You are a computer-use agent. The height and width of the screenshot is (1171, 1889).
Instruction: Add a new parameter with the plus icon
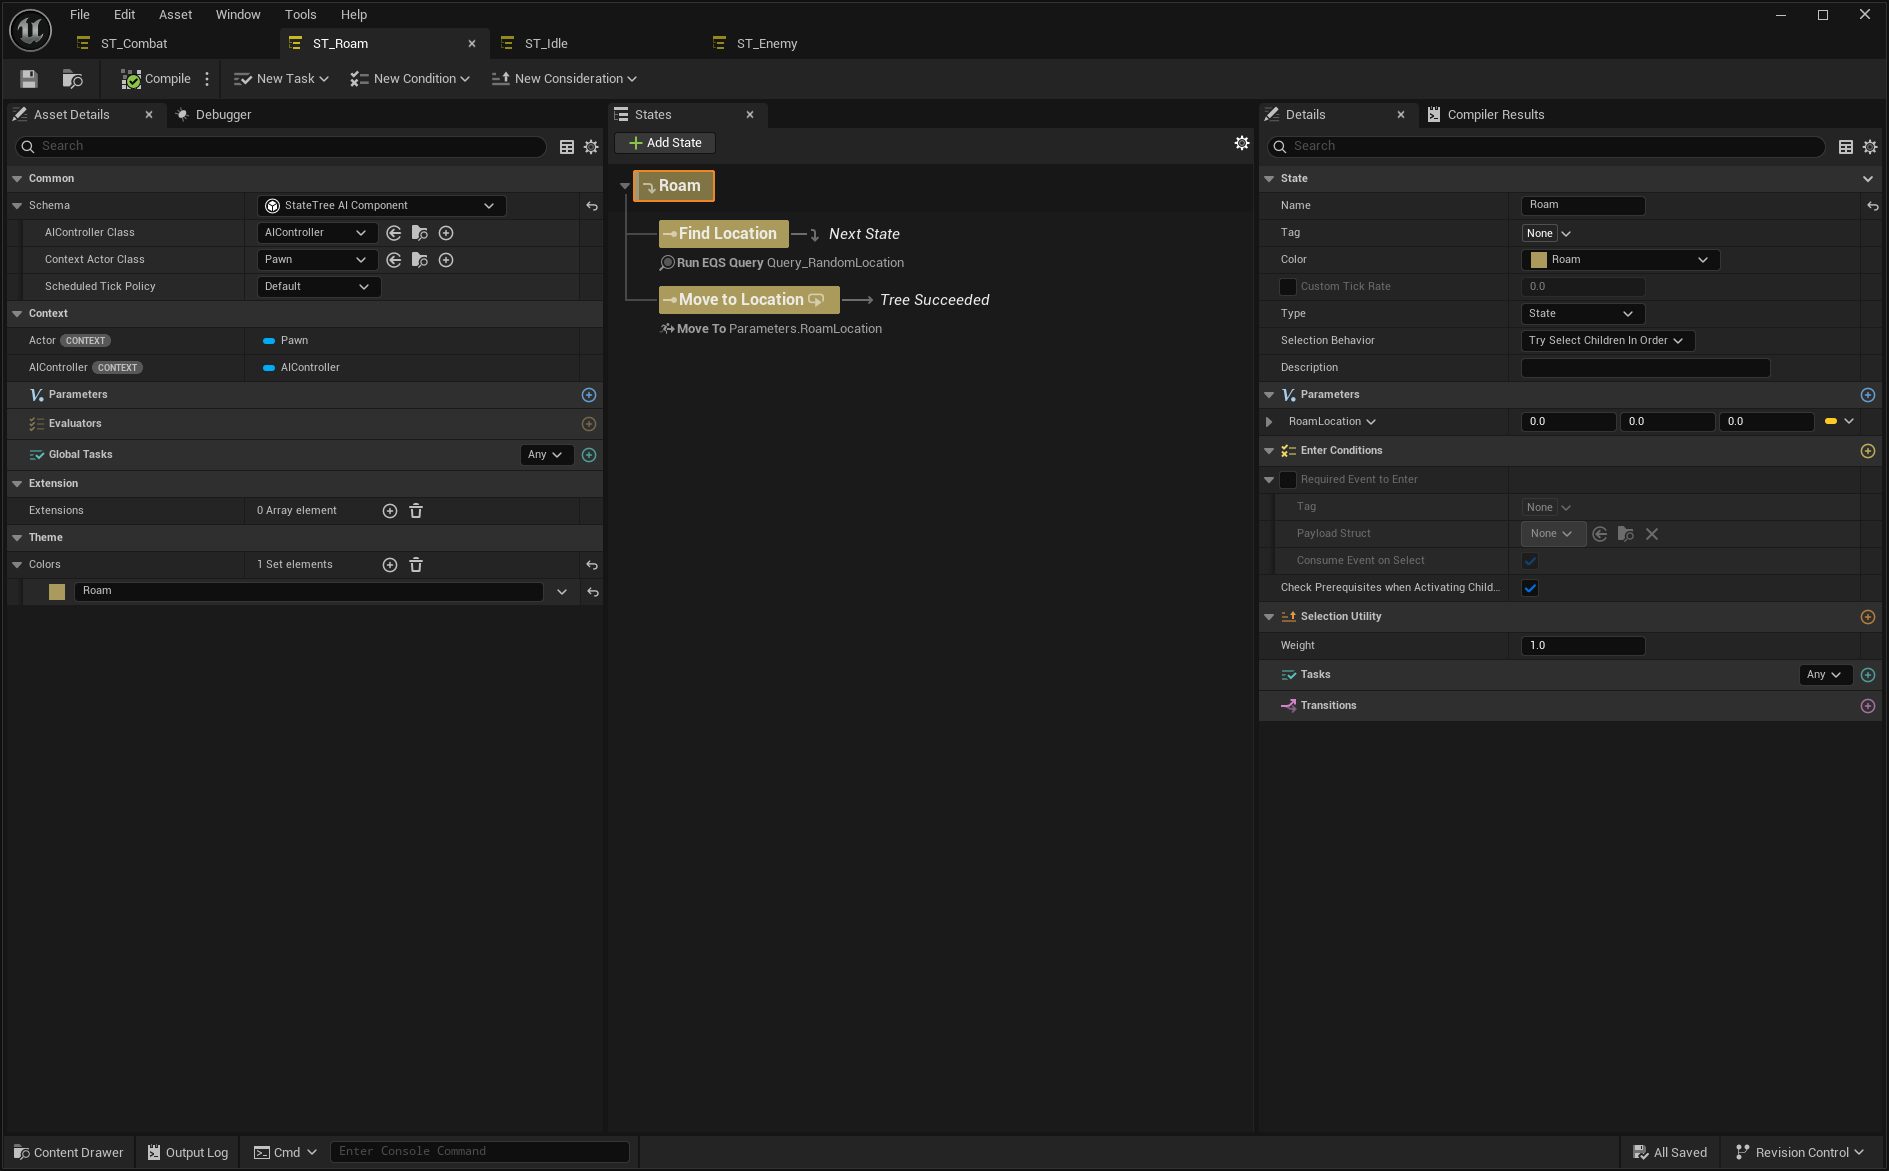point(1867,394)
